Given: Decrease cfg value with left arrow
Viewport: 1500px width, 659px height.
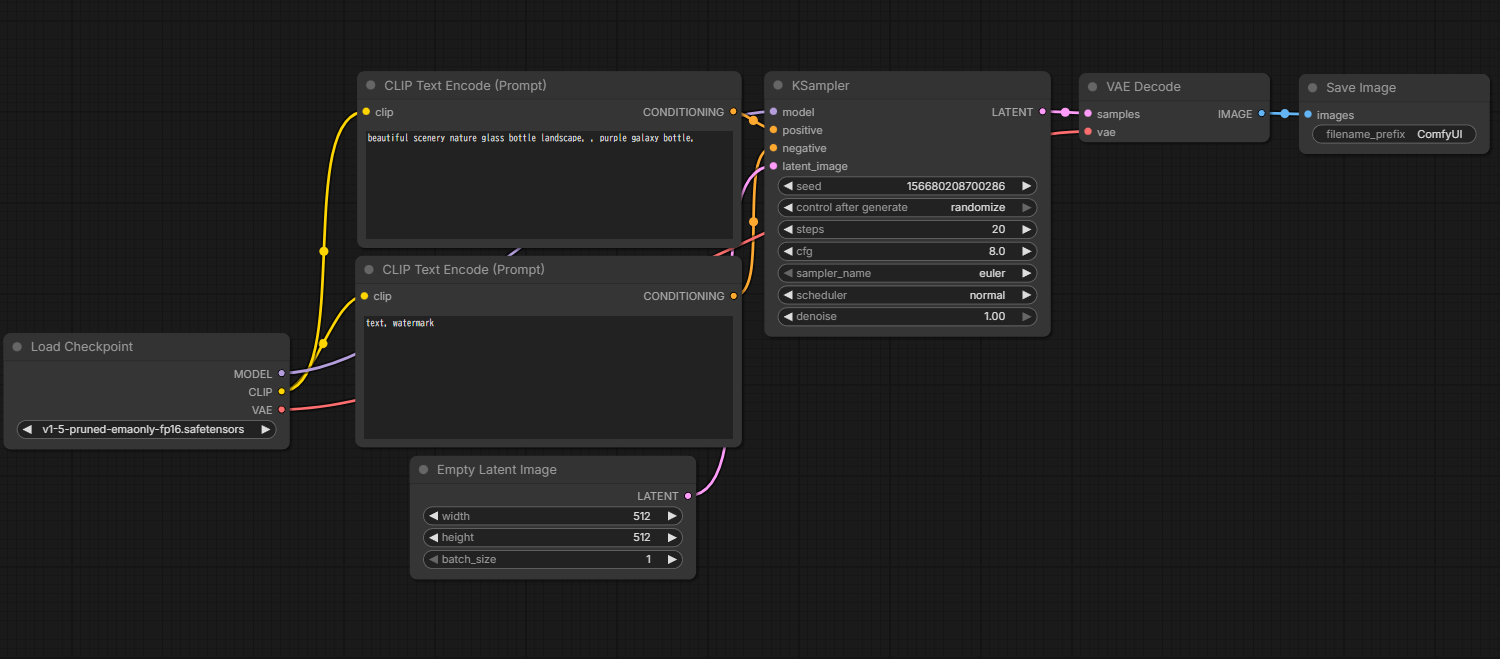Looking at the screenshot, I should click(x=788, y=252).
